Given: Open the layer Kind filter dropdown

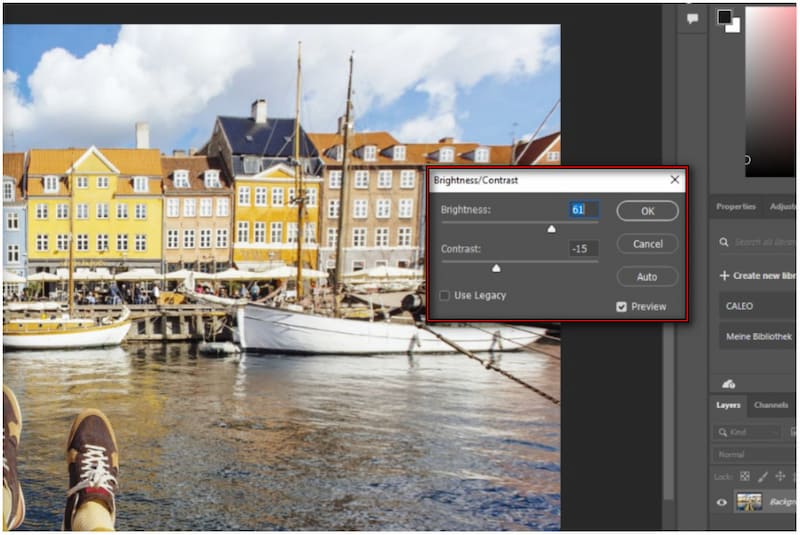Looking at the screenshot, I should (746, 432).
